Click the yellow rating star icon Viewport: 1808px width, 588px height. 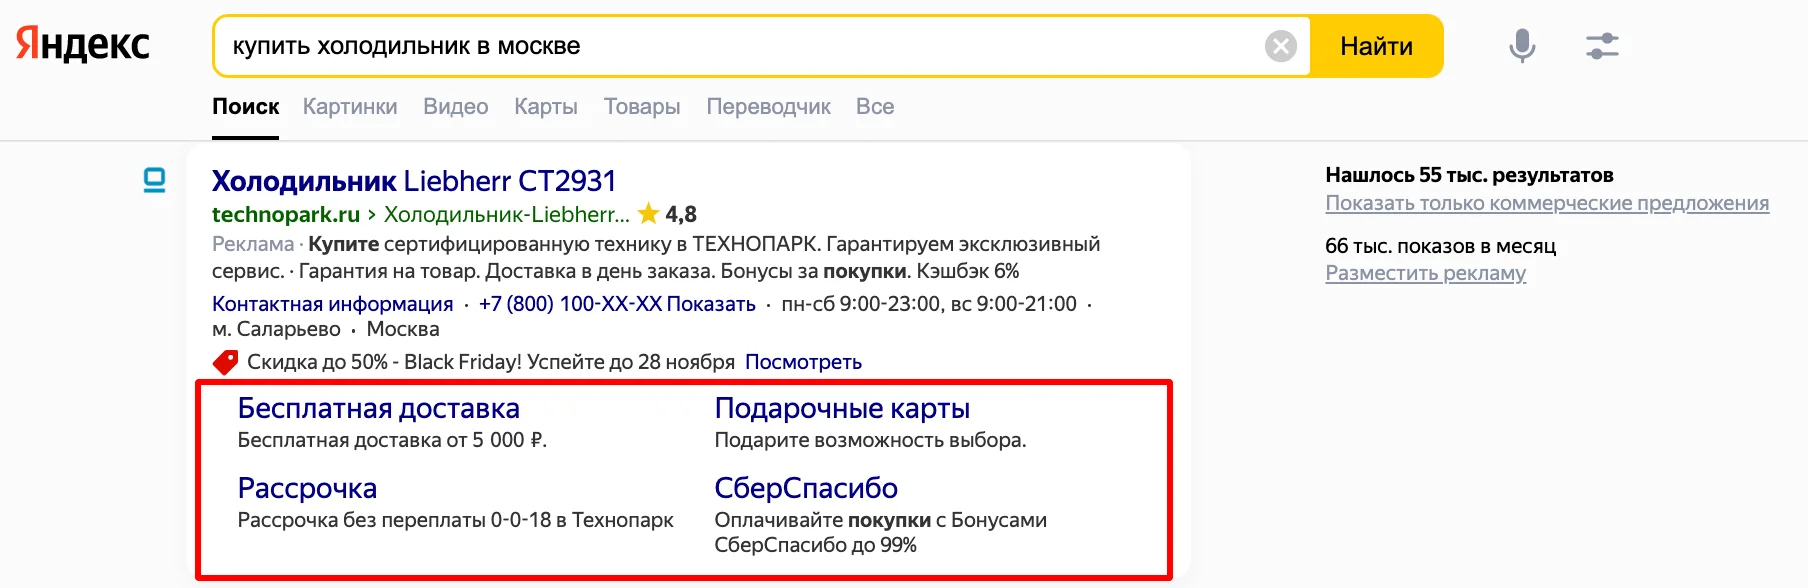point(648,214)
